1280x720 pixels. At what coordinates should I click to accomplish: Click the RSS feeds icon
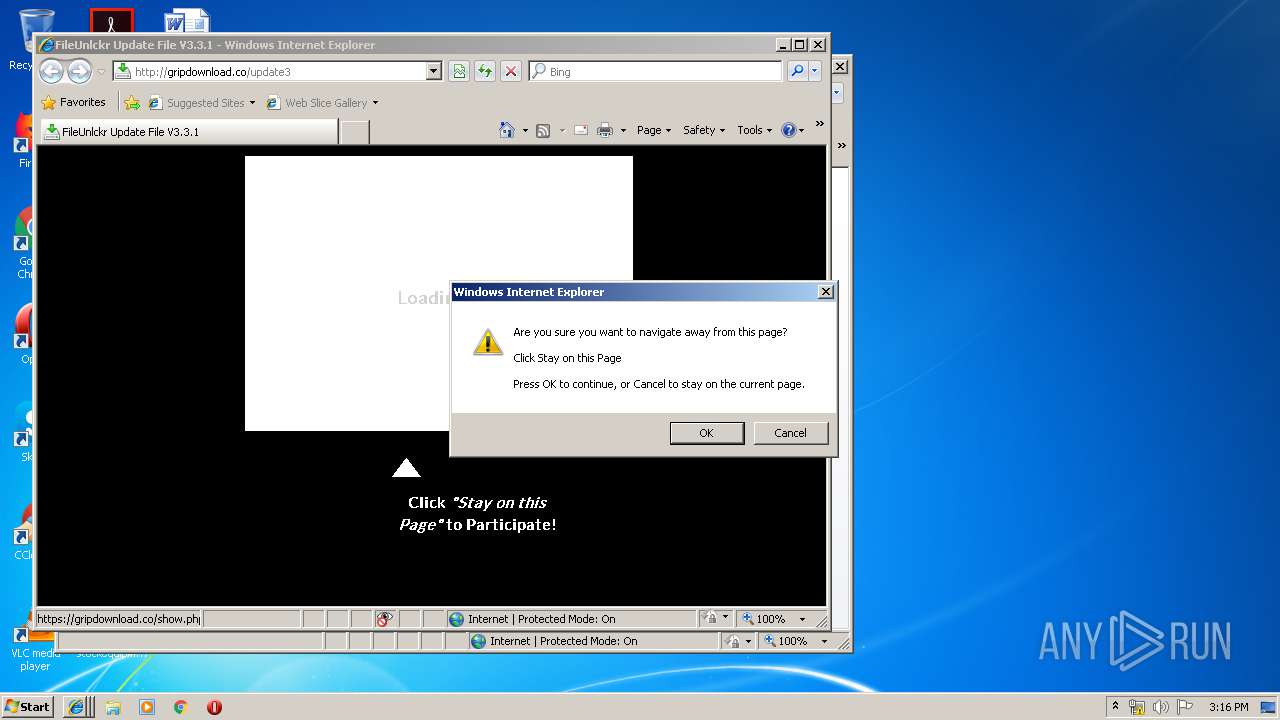coord(543,130)
